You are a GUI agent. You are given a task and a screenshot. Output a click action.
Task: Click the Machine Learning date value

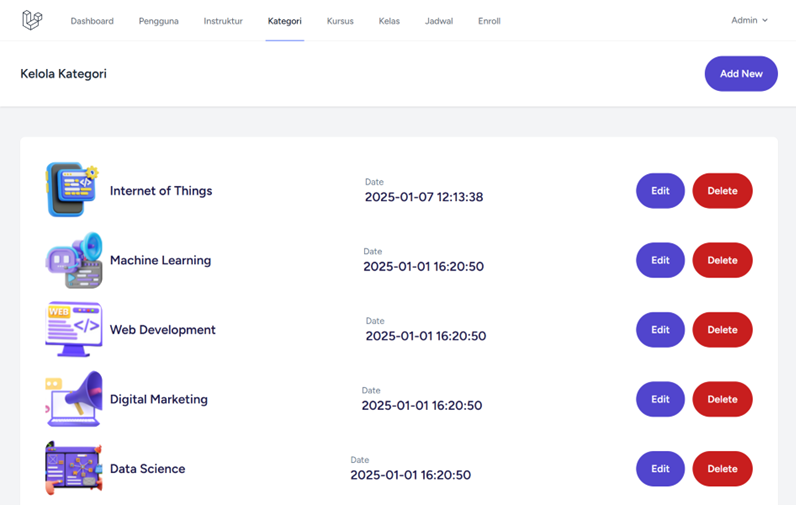tap(423, 266)
